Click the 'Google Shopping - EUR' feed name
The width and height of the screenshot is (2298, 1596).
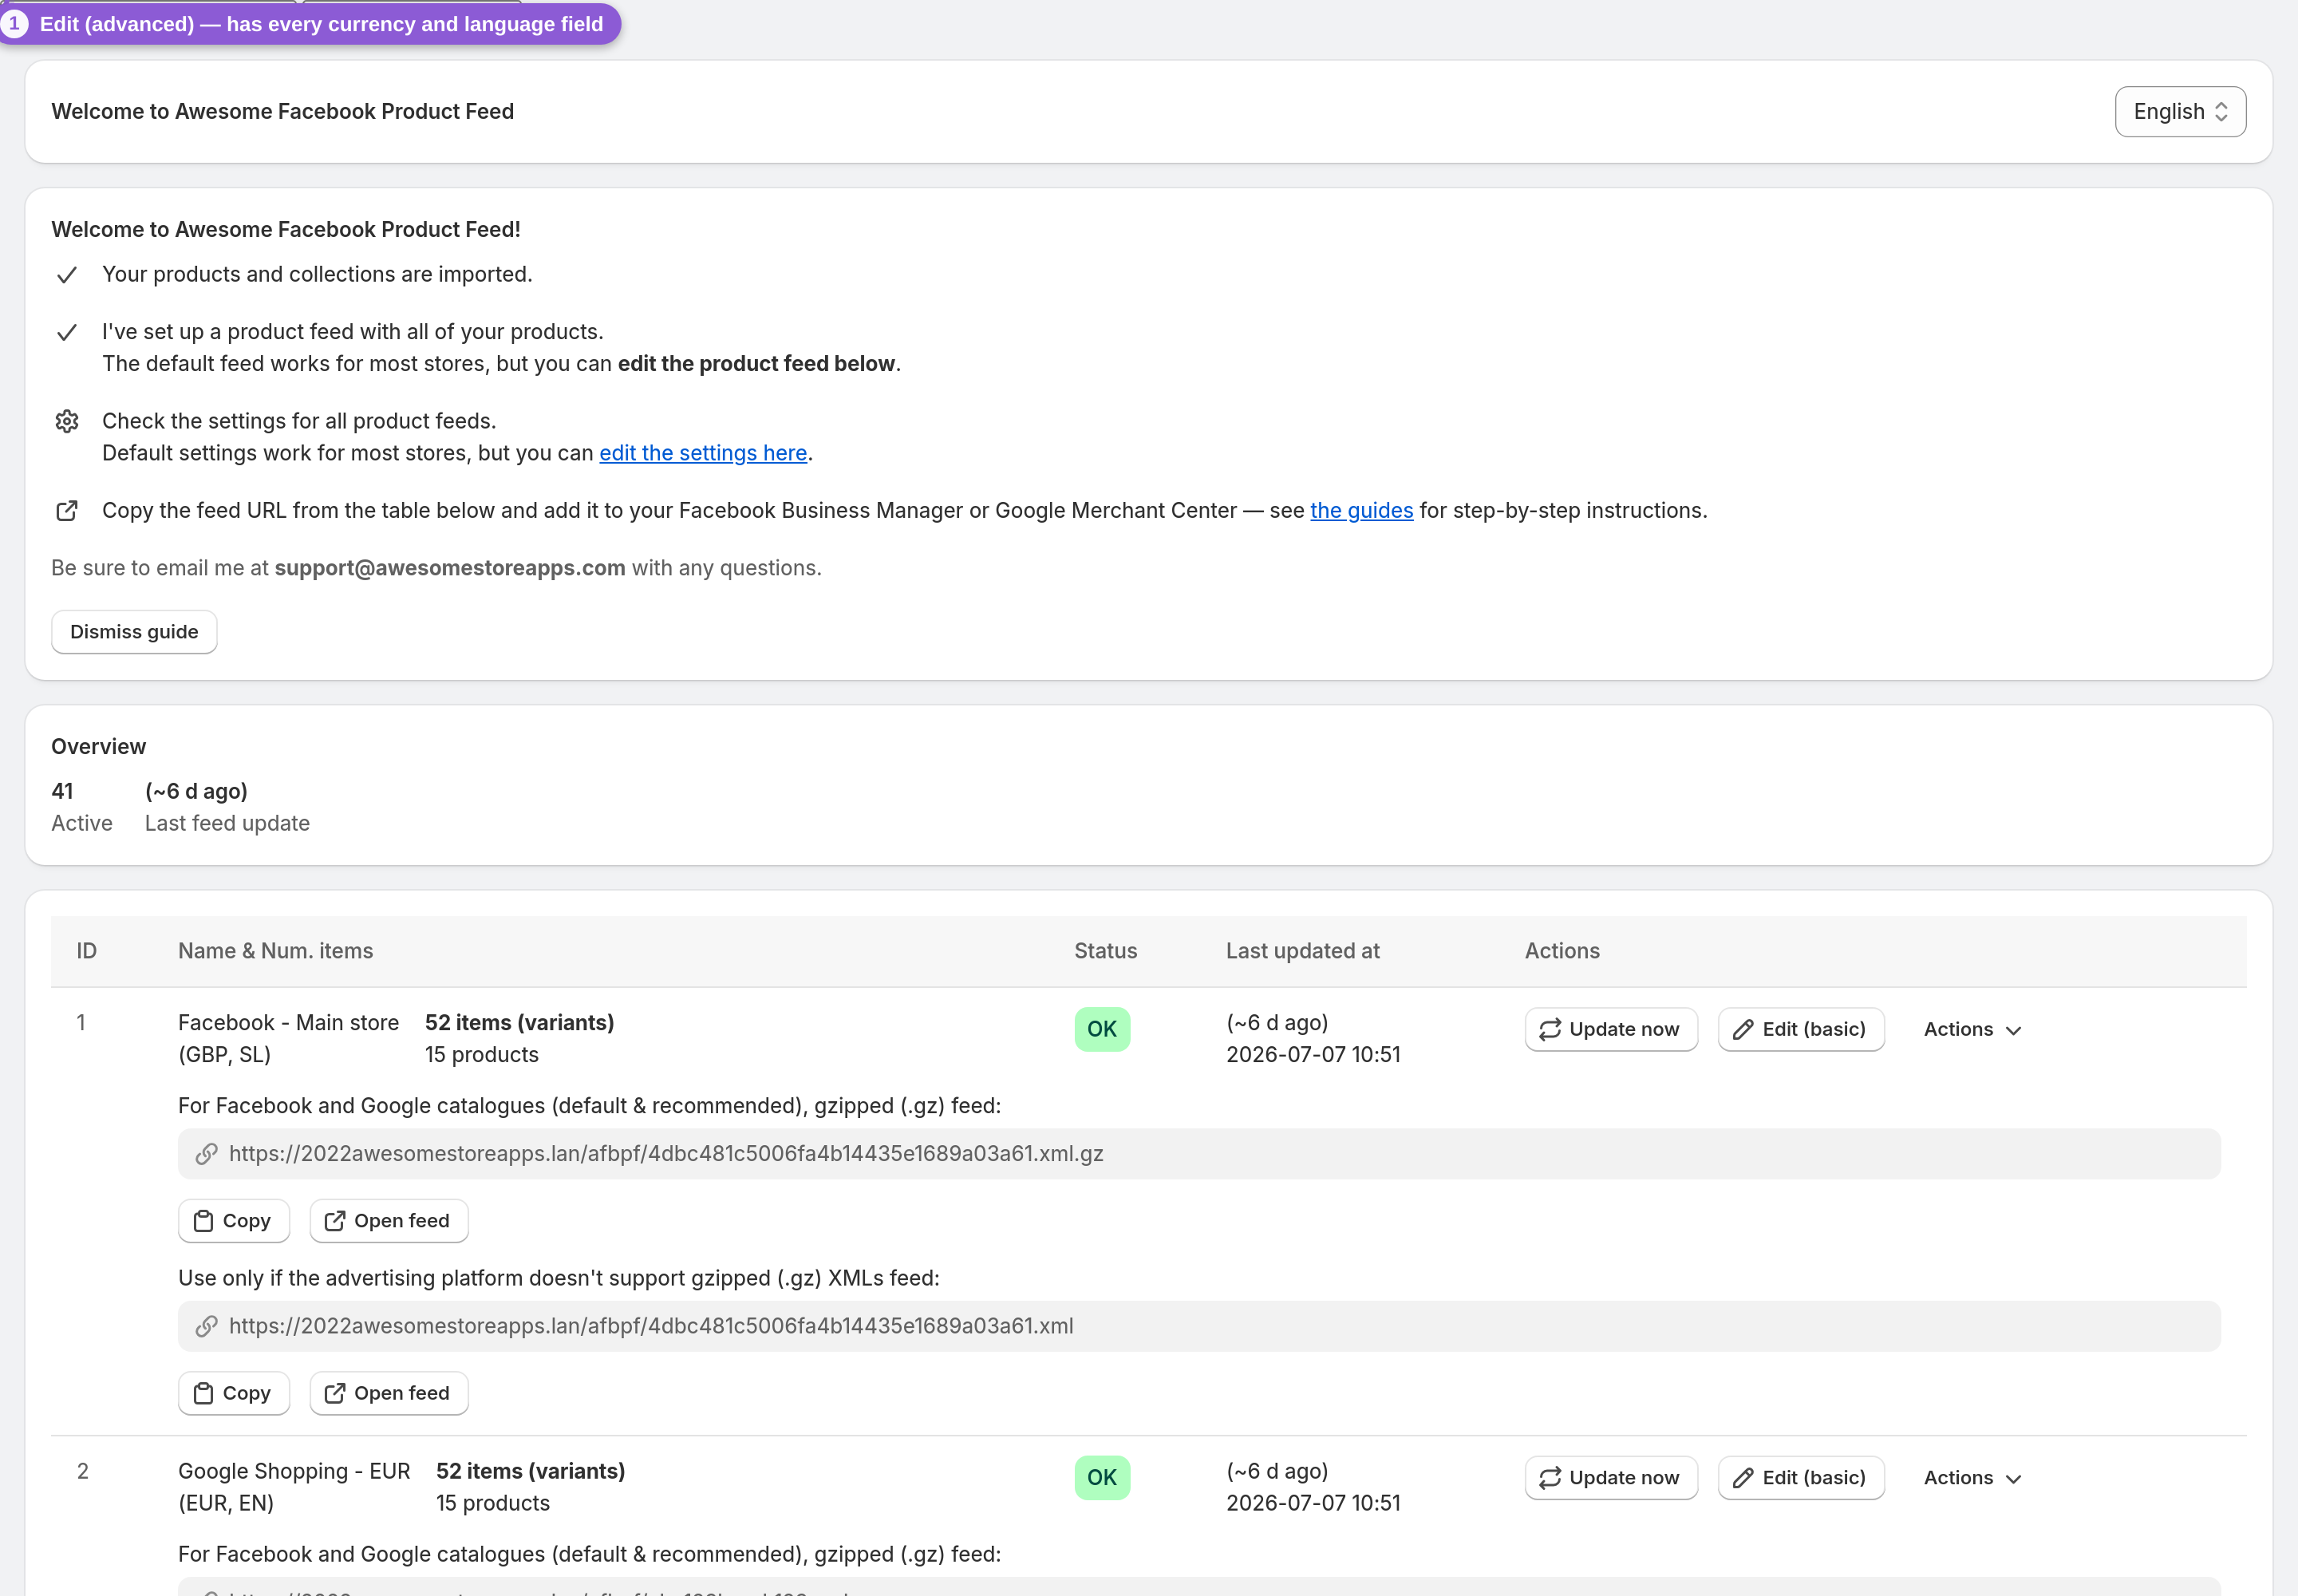294,1471
